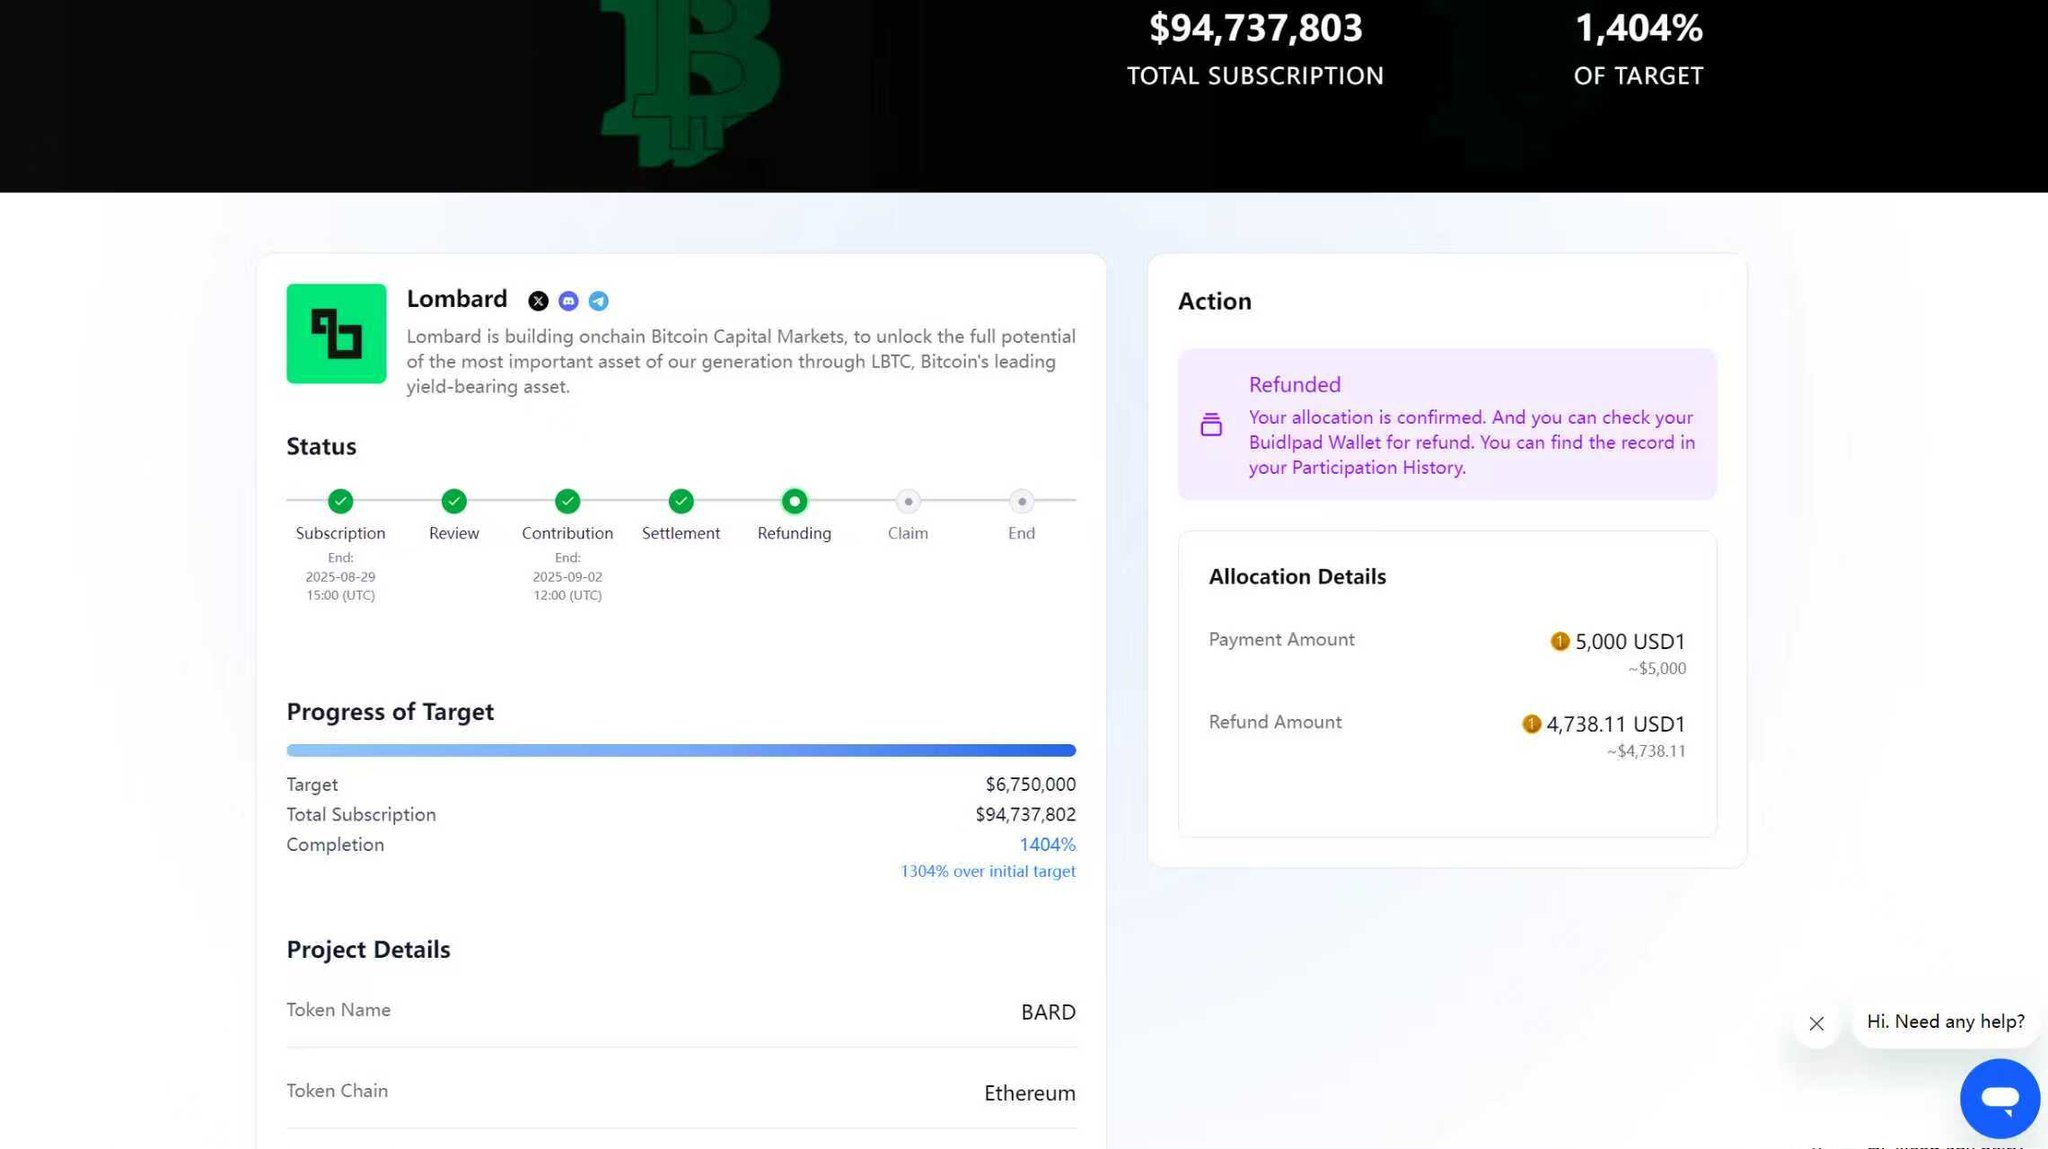Click the '1304% over initial target' text

[988, 871]
